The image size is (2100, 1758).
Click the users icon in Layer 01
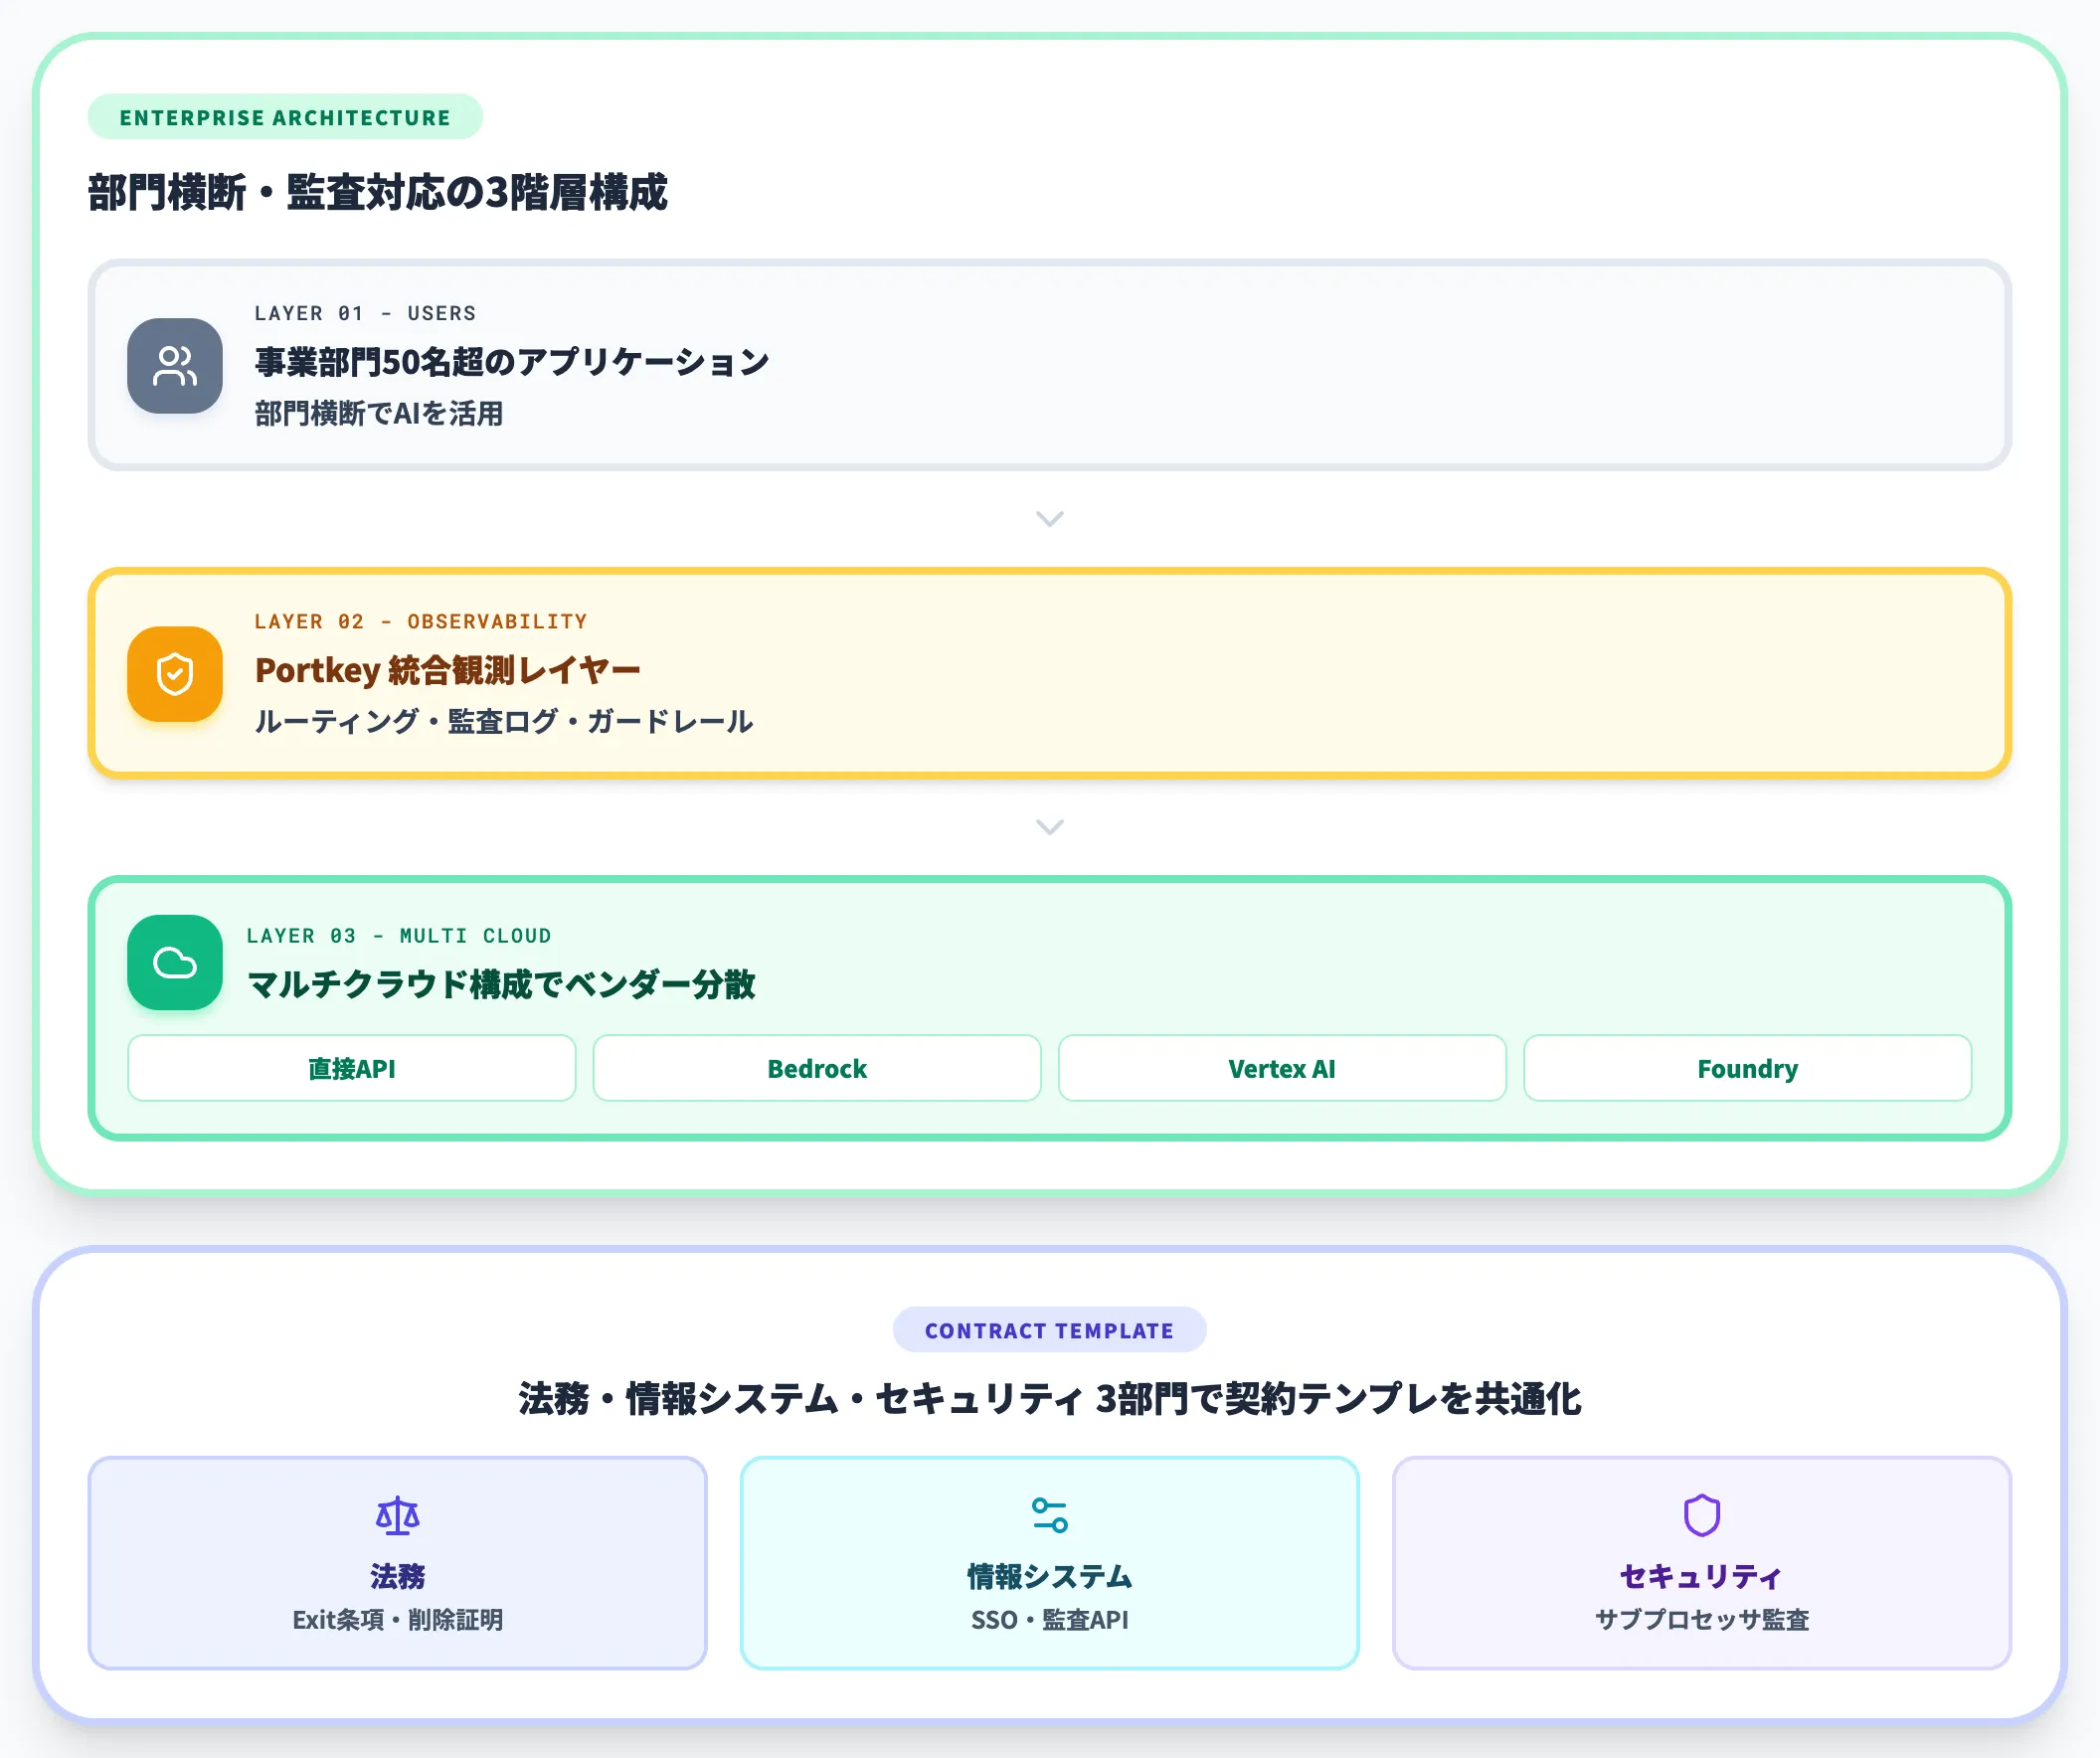click(175, 366)
